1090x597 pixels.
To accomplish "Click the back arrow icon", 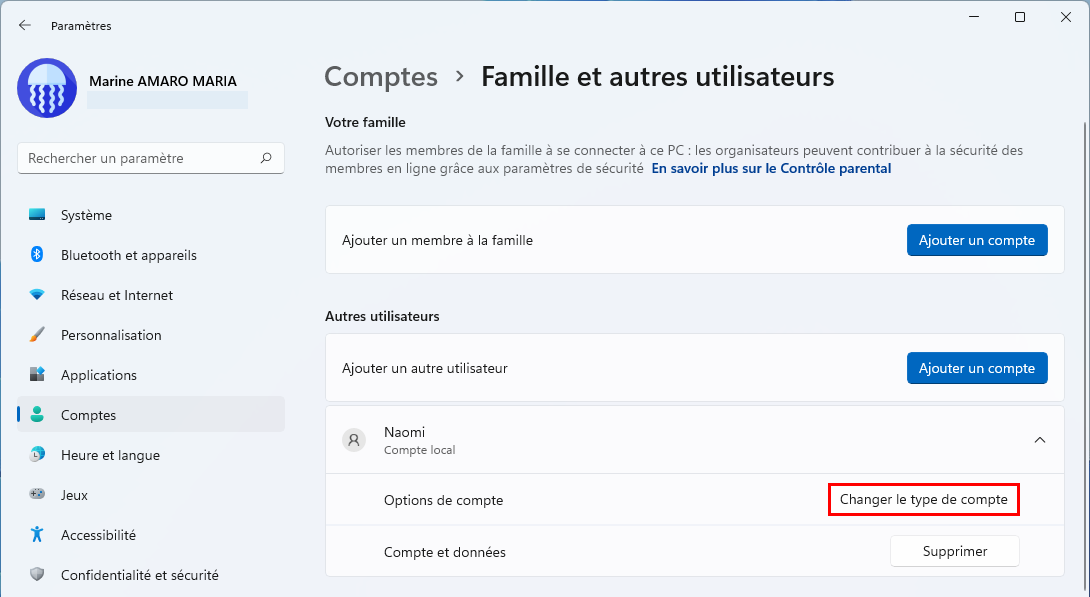I will [25, 26].
